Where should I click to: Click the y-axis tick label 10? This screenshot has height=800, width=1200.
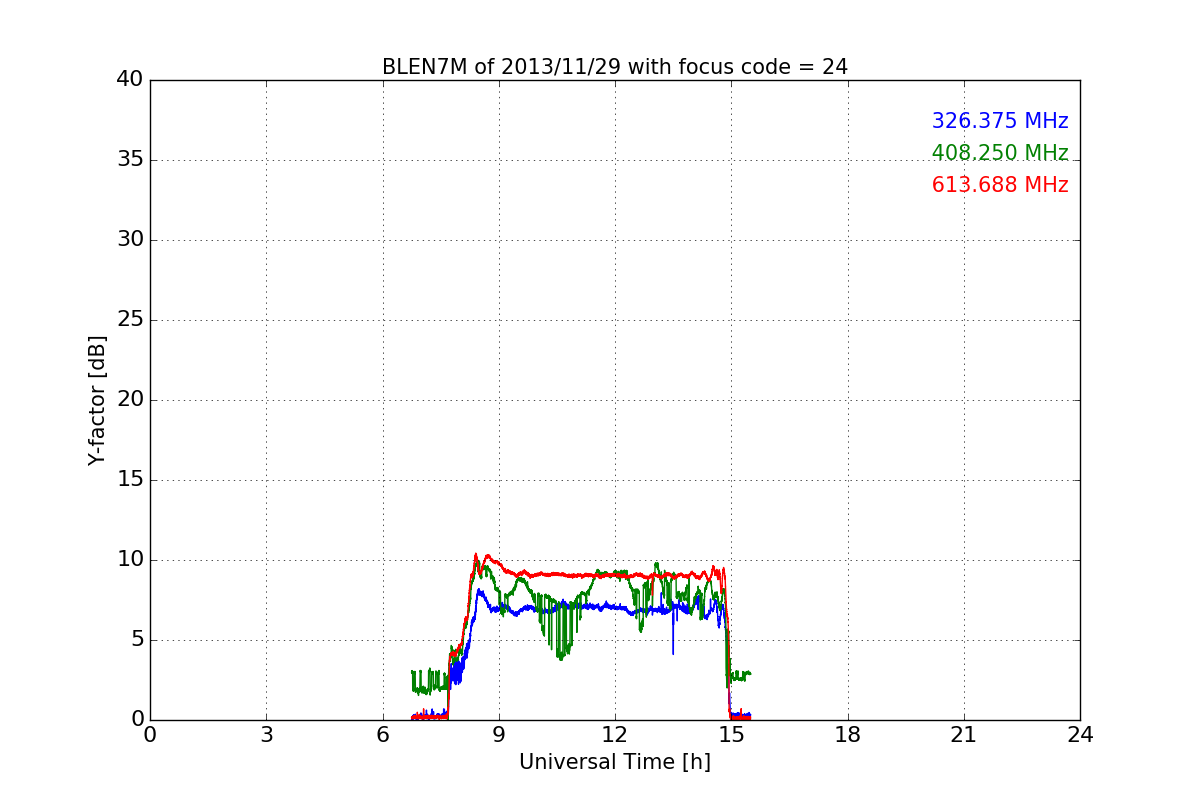point(130,560)
